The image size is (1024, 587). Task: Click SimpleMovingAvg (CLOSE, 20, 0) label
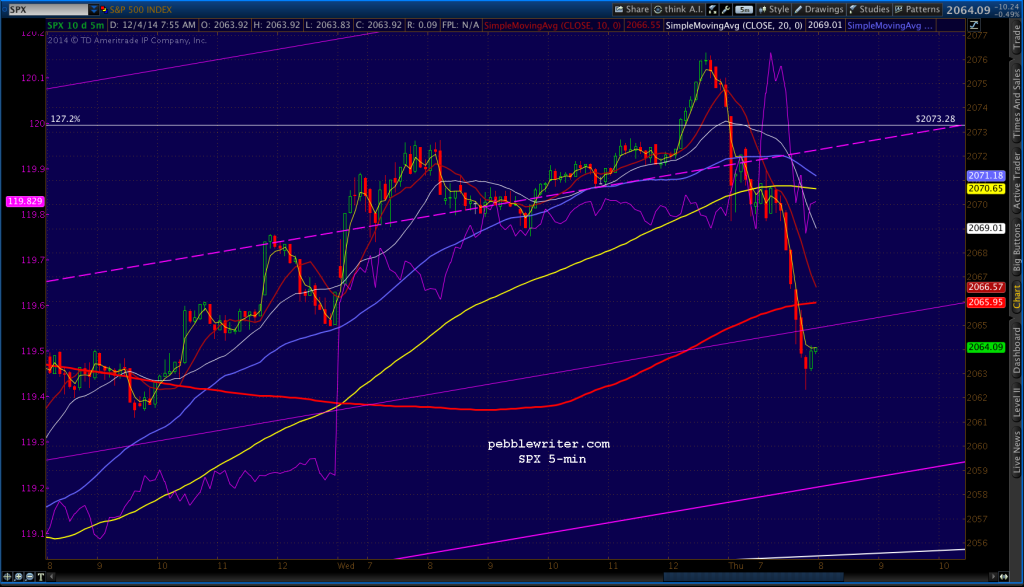(x=734, y=25)
